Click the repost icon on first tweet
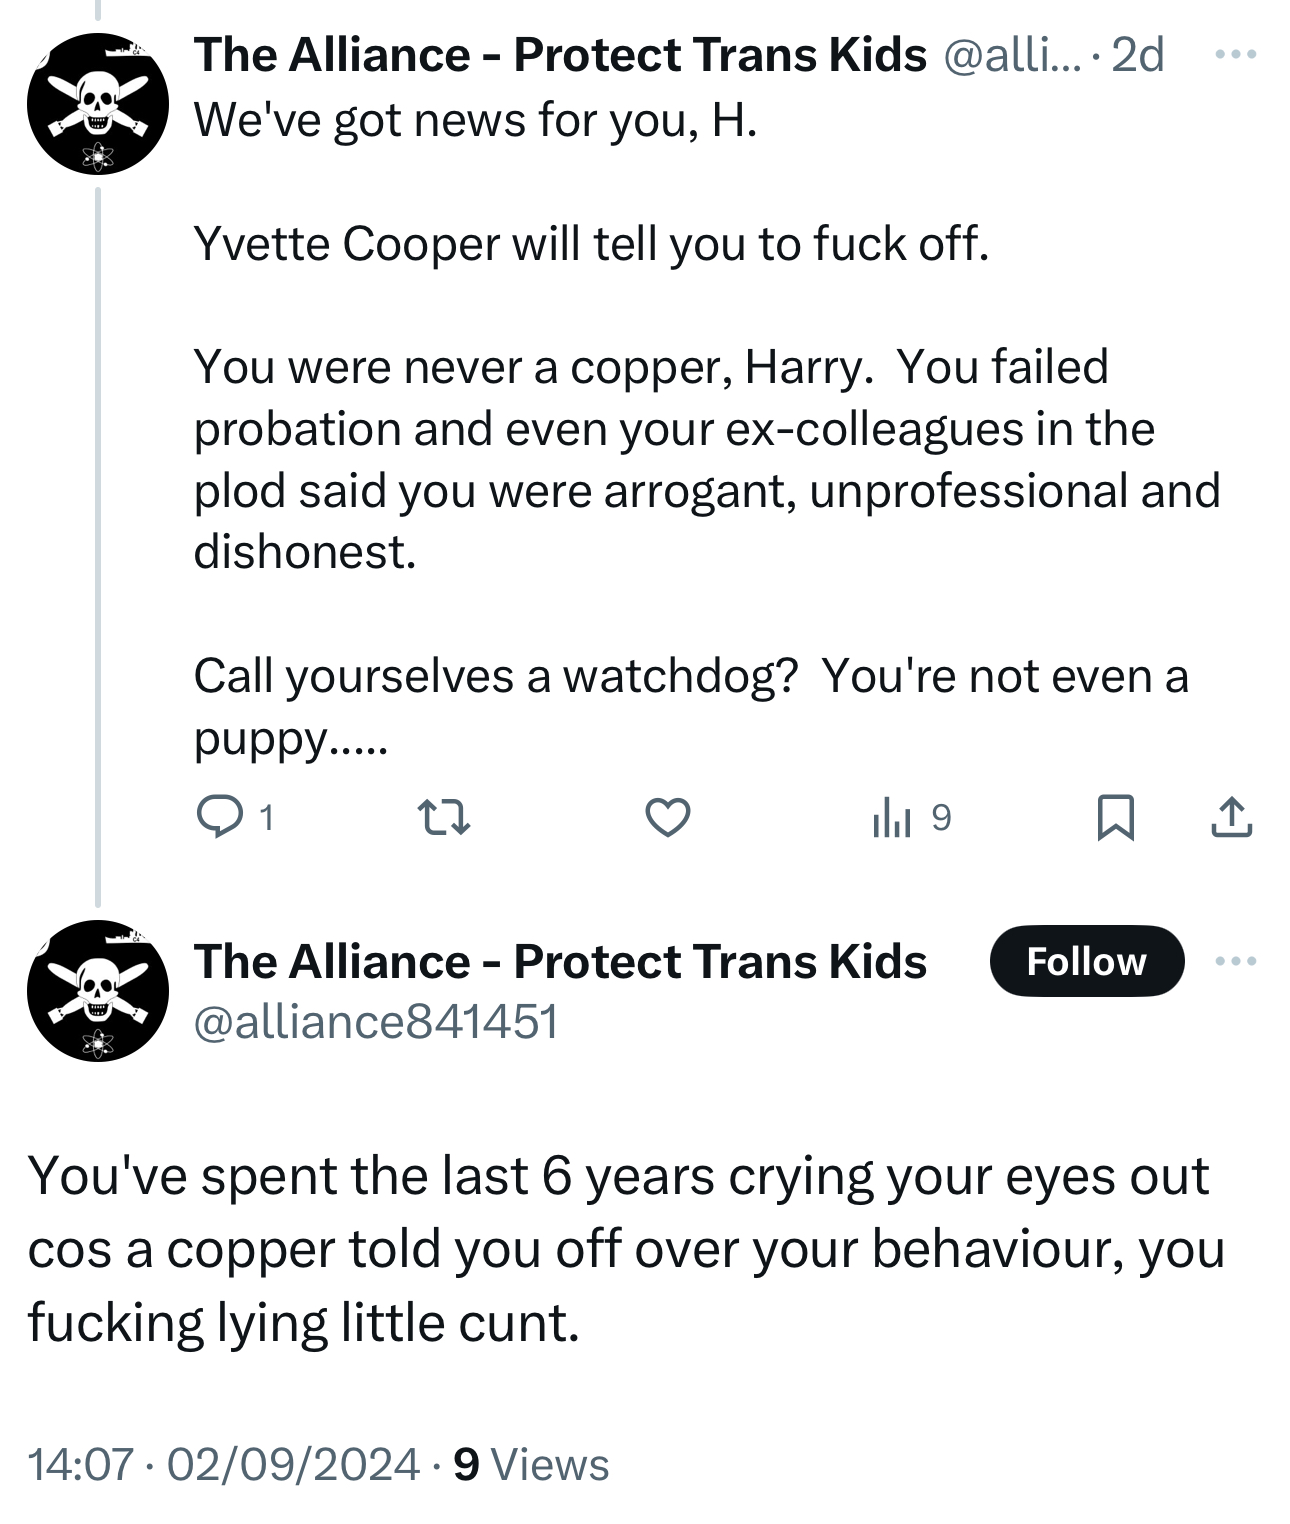Viewport: 1290px width, 1524px height. pos(443,817)
